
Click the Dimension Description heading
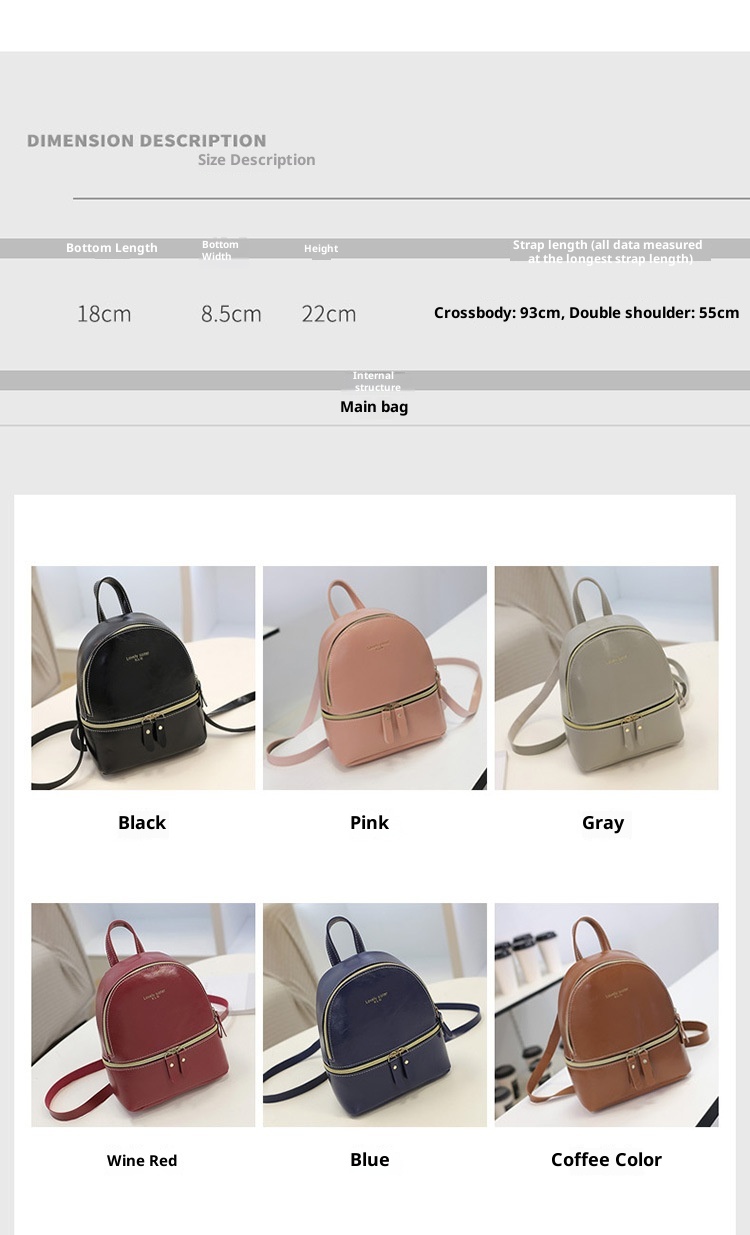tap(147, 141)
